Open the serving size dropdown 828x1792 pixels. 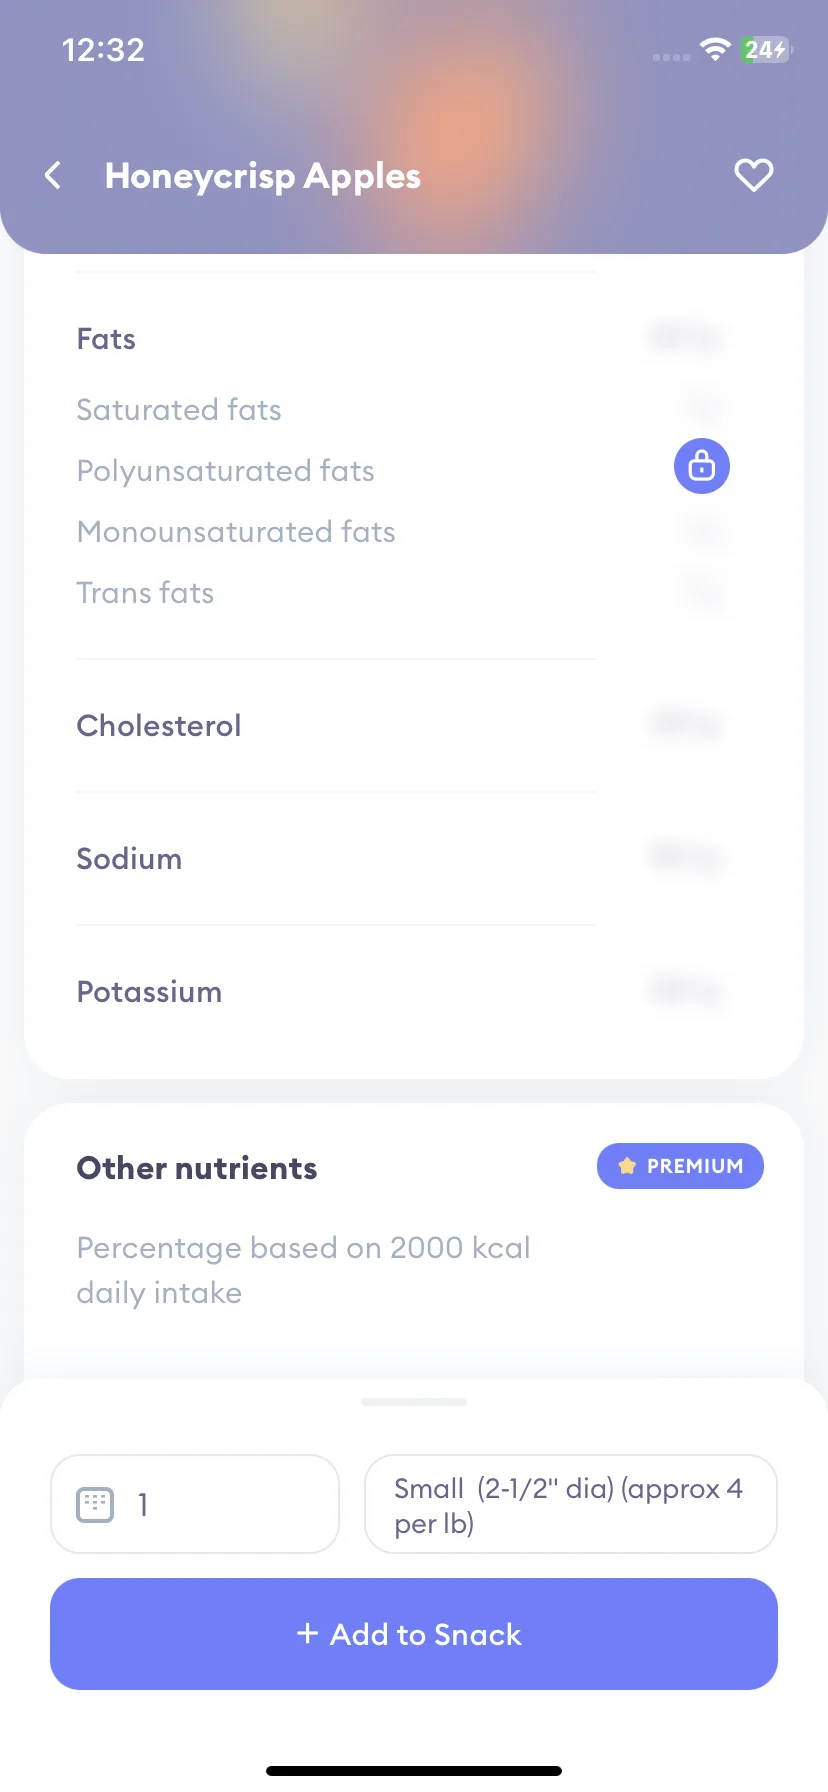pyautogui.click(x=571, y=1504)
